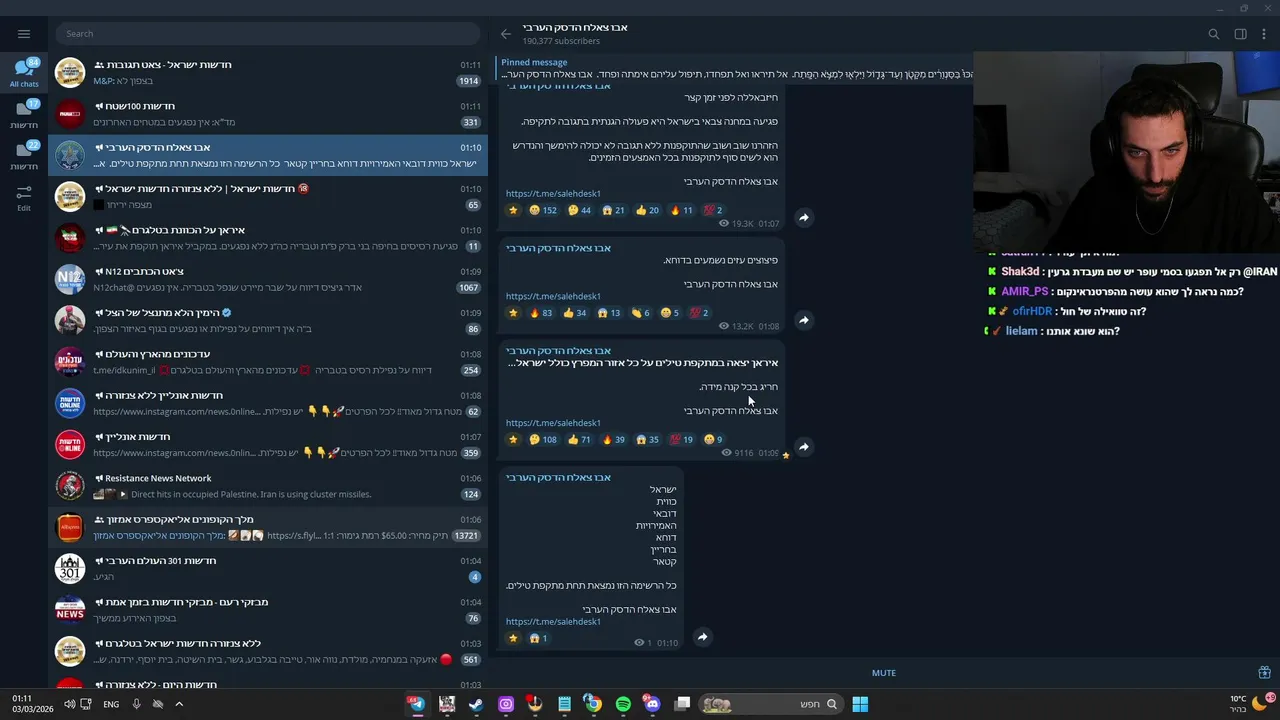The width and height of the screenshot is (1280, 720).
Task: Forward the message with 19.3K views
Action: coord(803,217)
